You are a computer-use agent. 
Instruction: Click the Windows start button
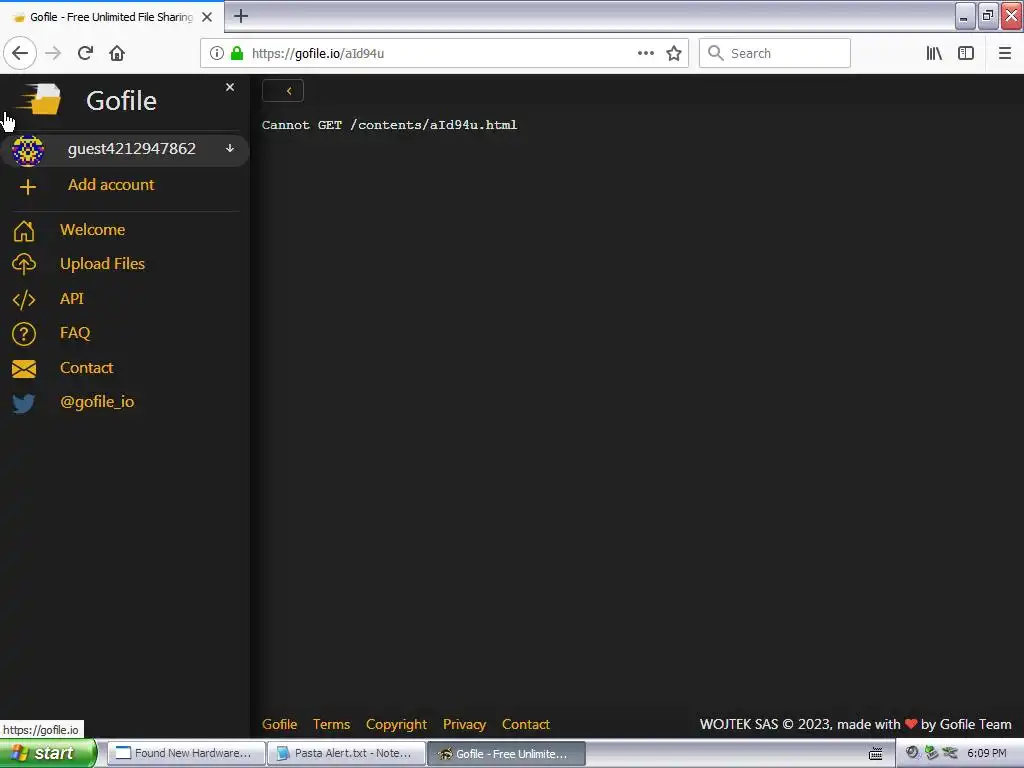[x=48, y=753]
